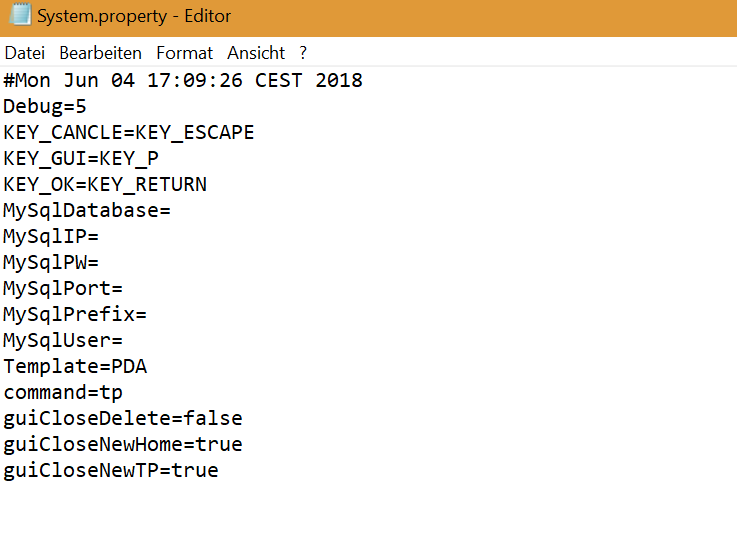Open the Bearbeiten menu

[x=100, y=53]
